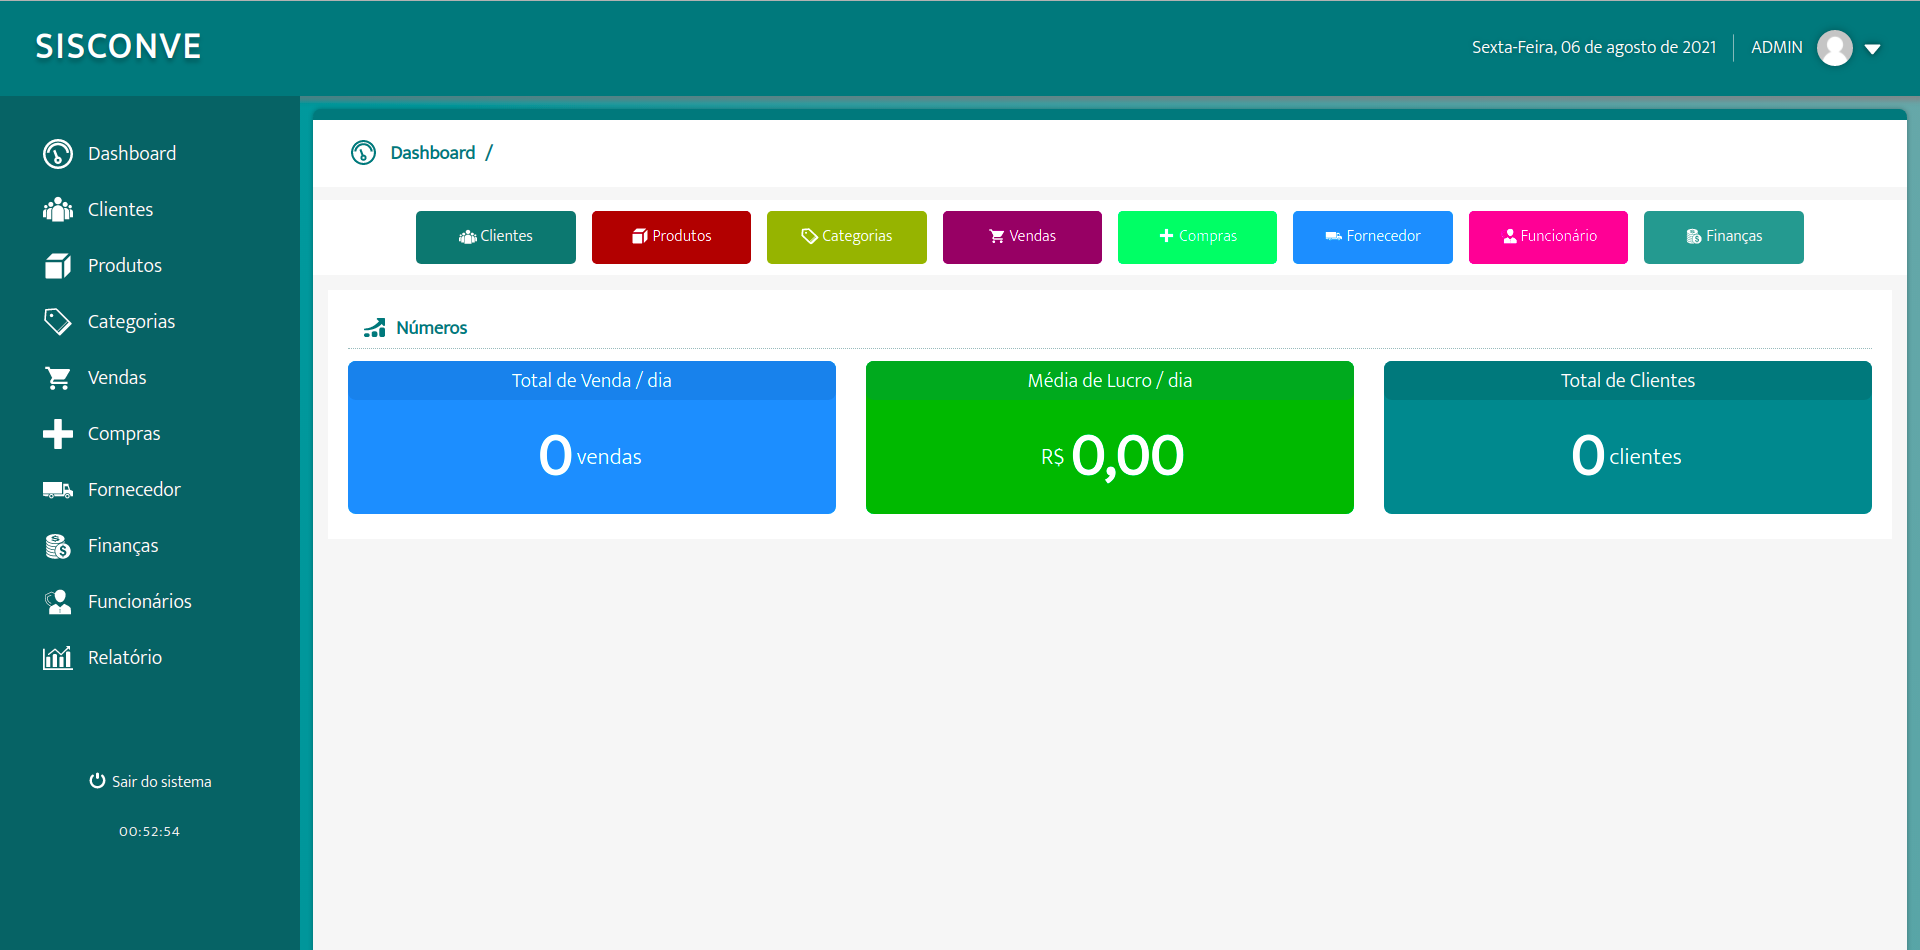Click the Compras plus icon in sidebar
This screenshot has height=950, width=1920.
point(58,434)
